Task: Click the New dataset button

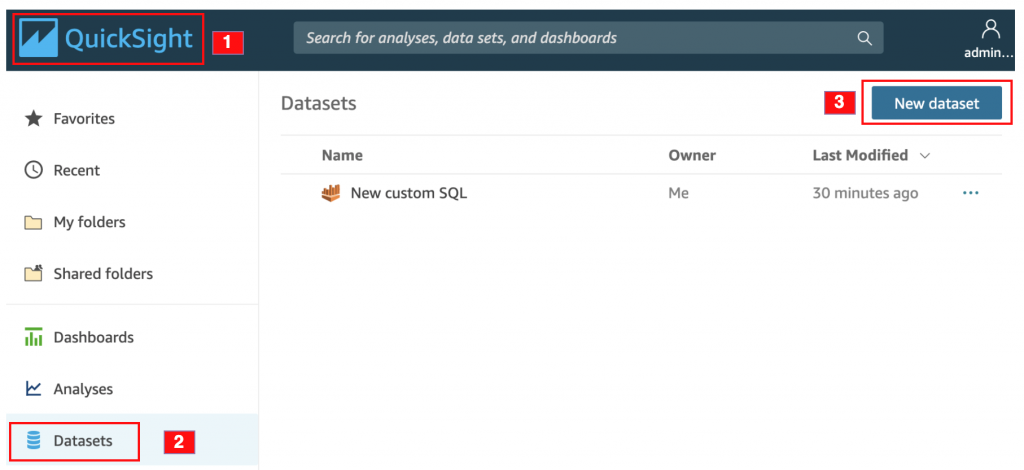Action: coord(936,103)
